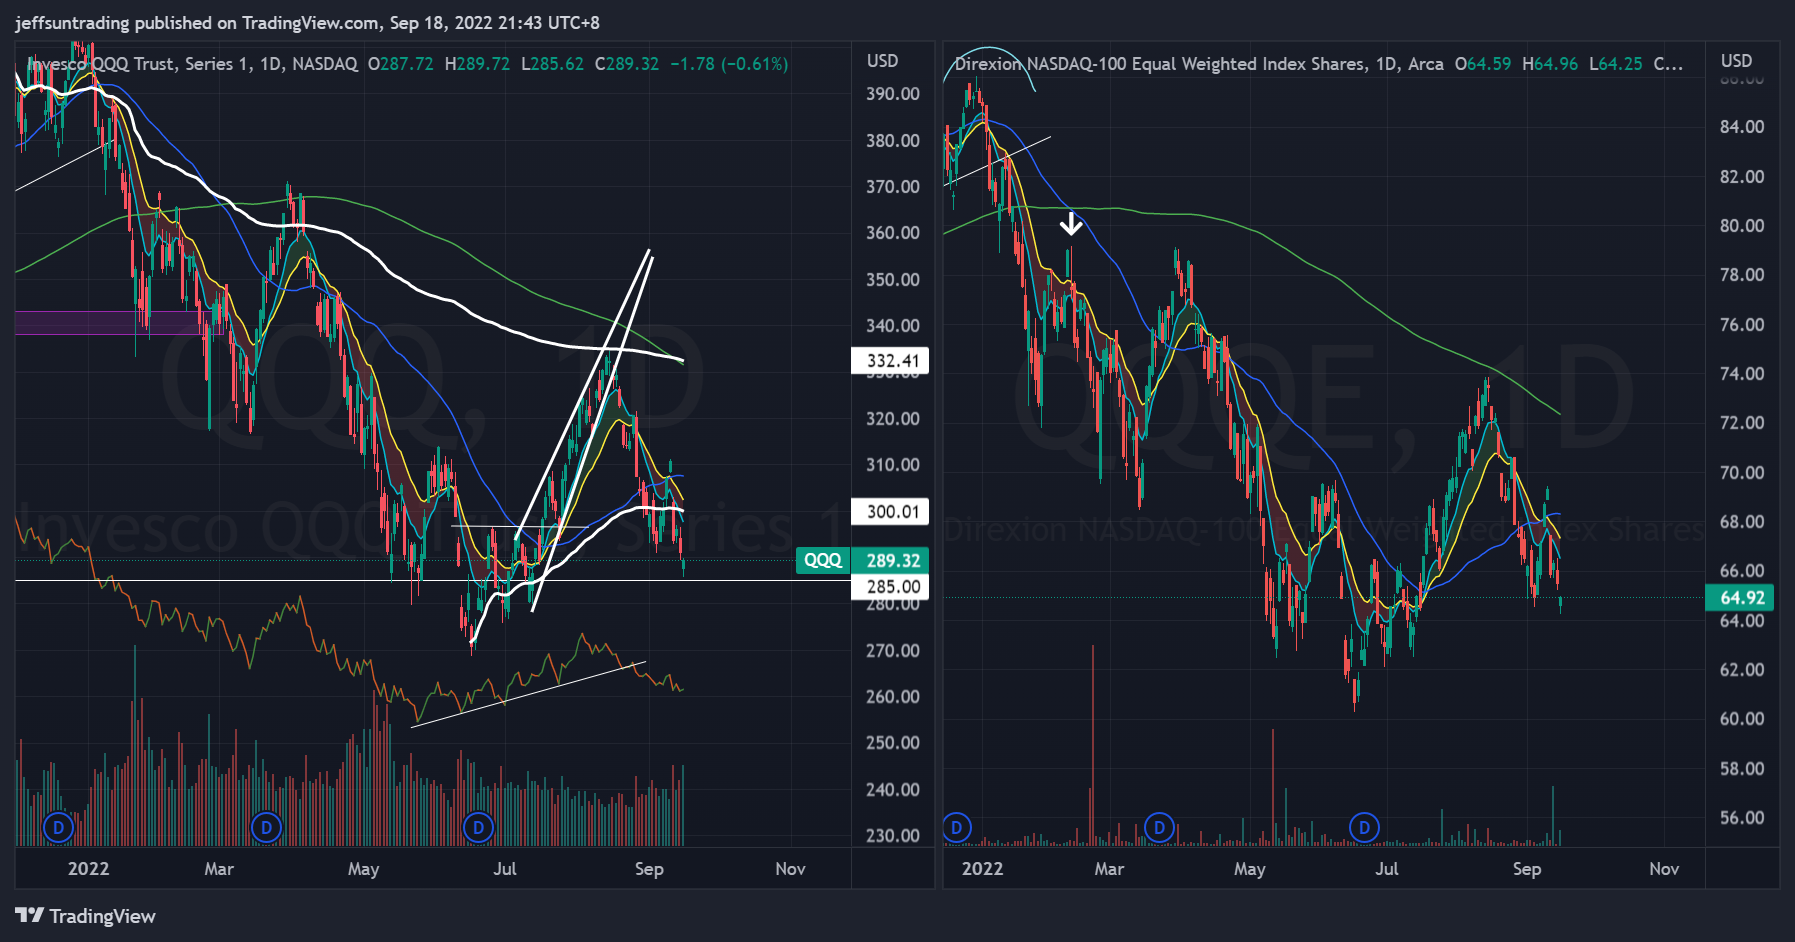Click the 2022 time label on QQQ chart

click(x=88, y=869)
